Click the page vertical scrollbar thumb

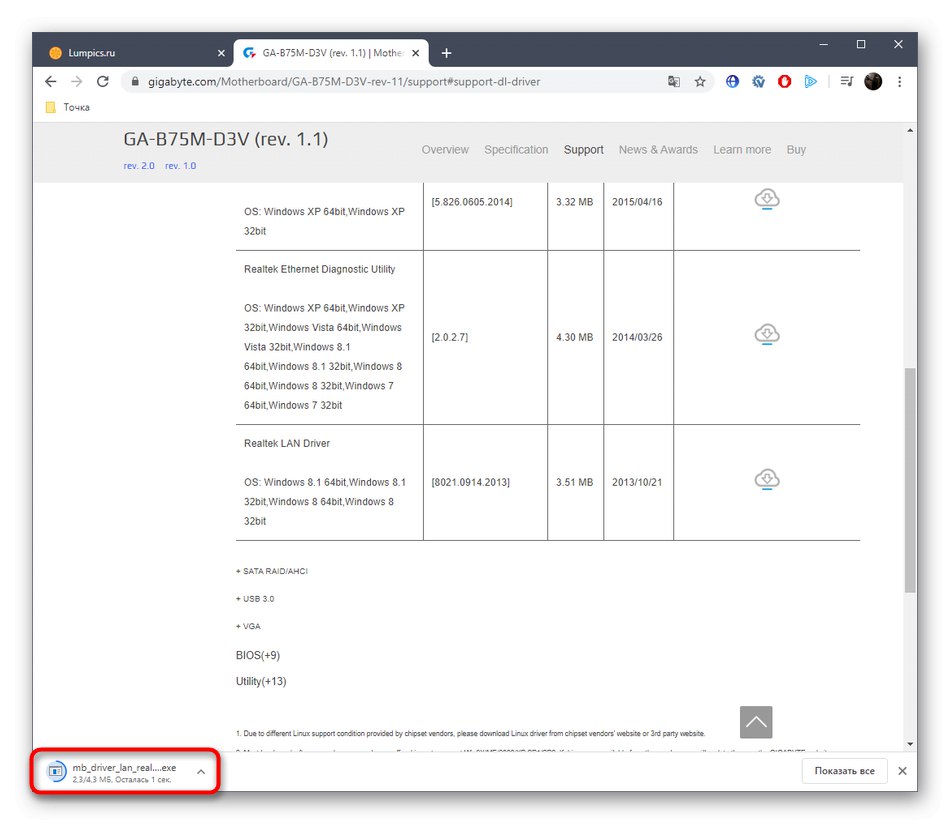click(x=909, y=480)
